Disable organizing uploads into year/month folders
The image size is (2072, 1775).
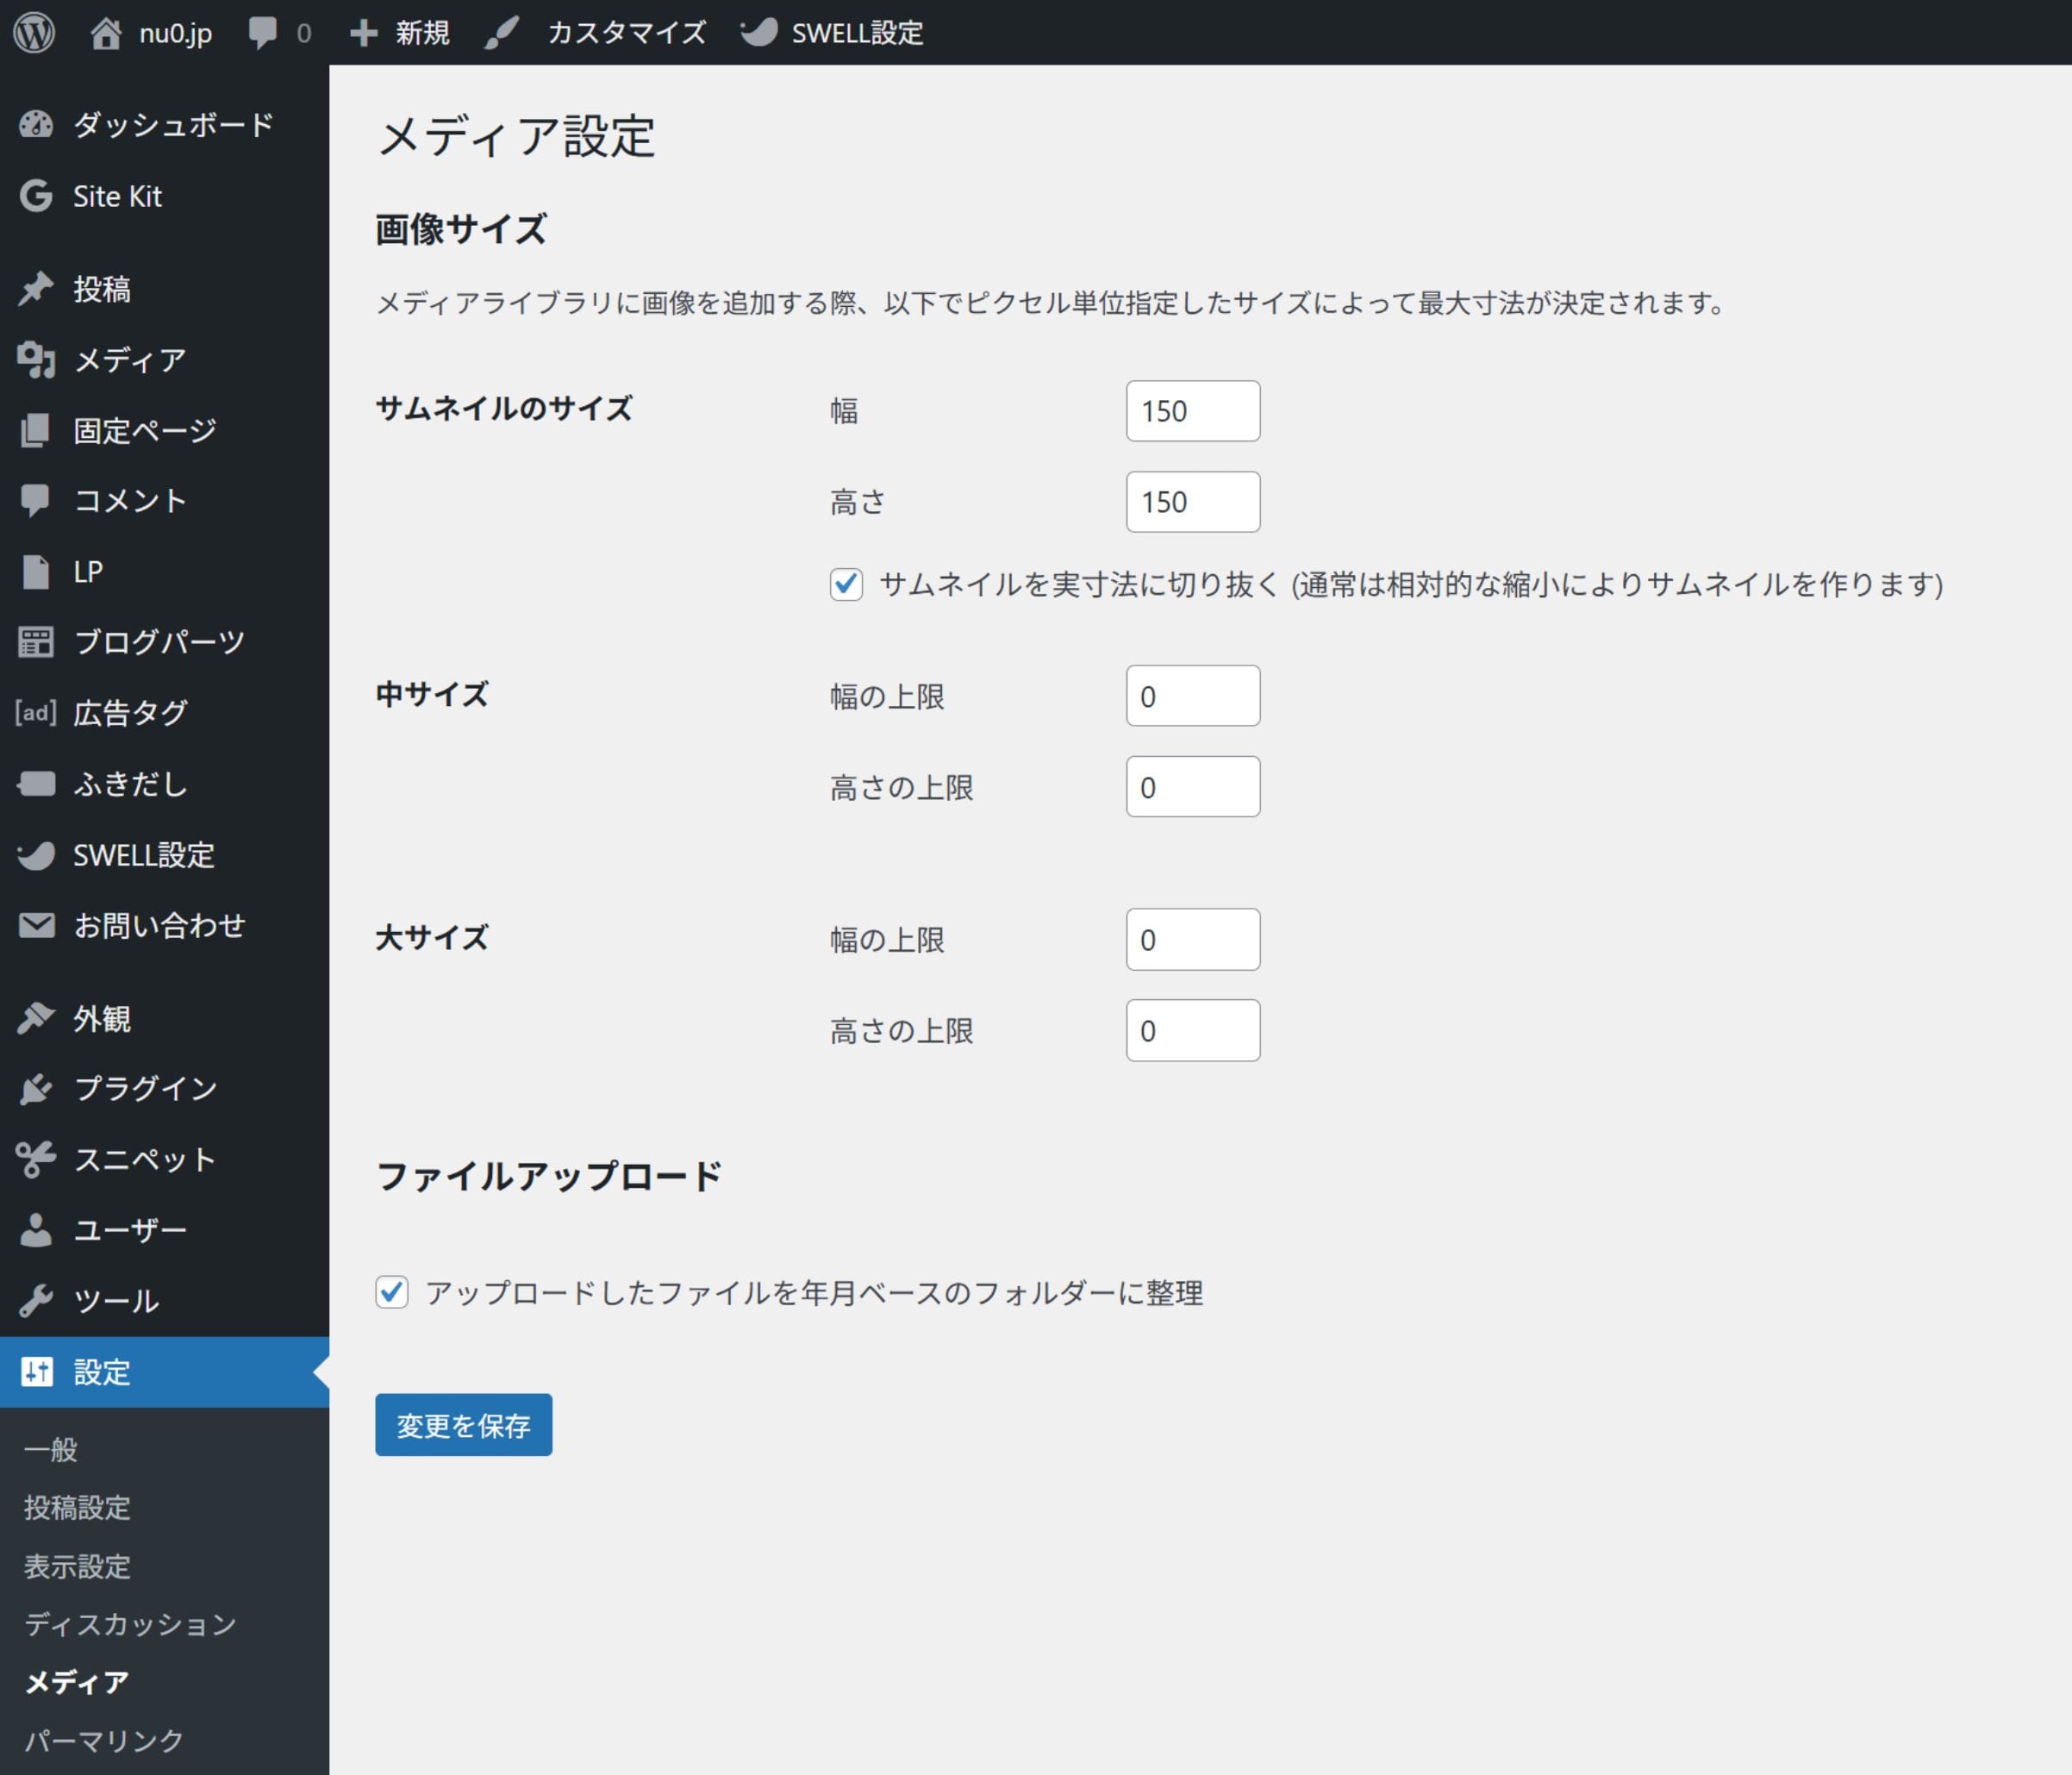coord(392,1293)
